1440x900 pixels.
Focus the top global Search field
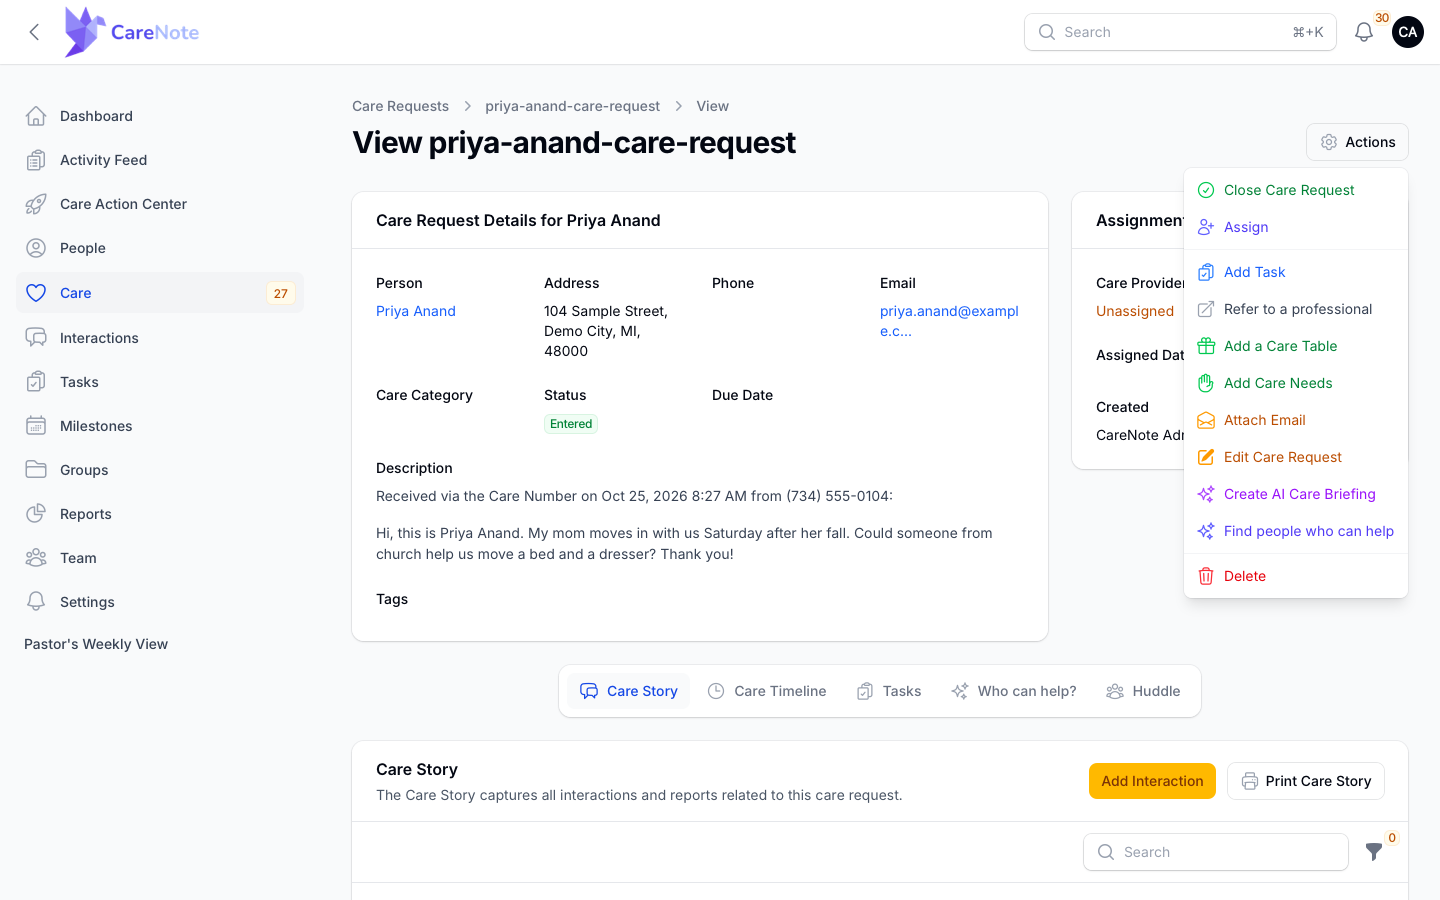pyautogui.click(x=1180, y=32)
